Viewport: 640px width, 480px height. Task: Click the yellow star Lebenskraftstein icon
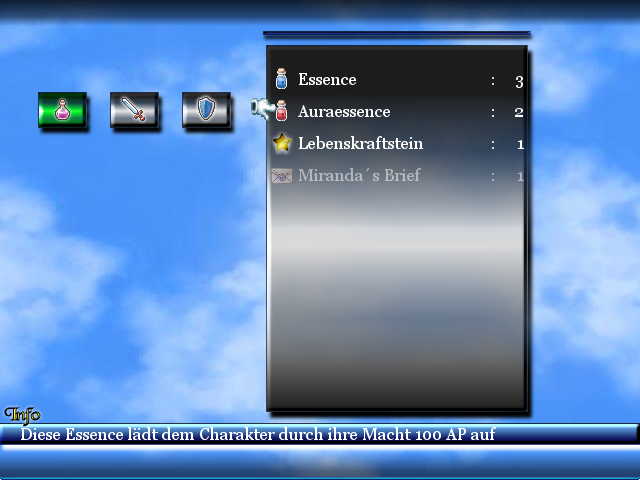tap(282, 143)
